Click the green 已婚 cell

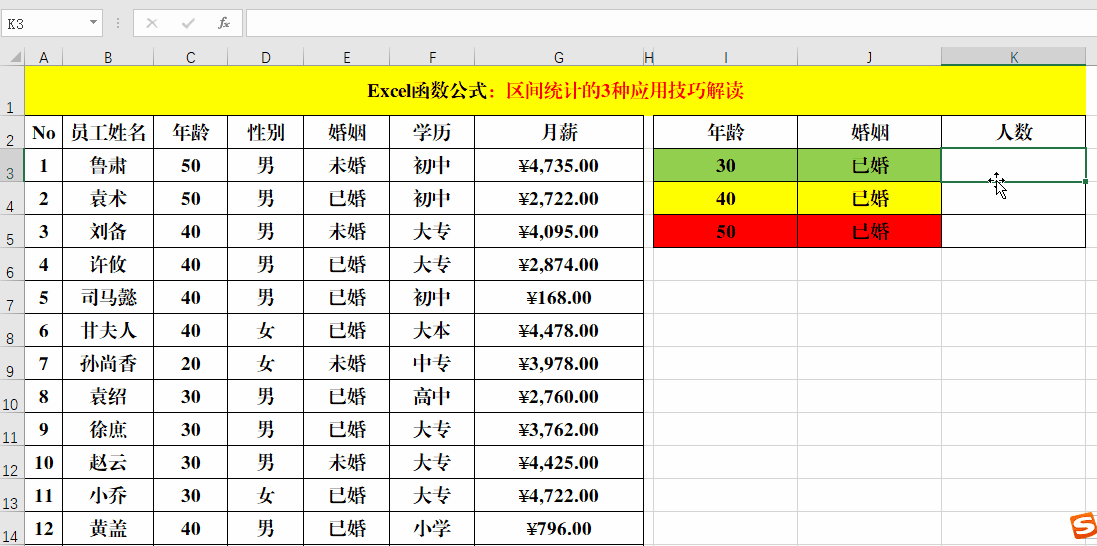click(870, 165)
